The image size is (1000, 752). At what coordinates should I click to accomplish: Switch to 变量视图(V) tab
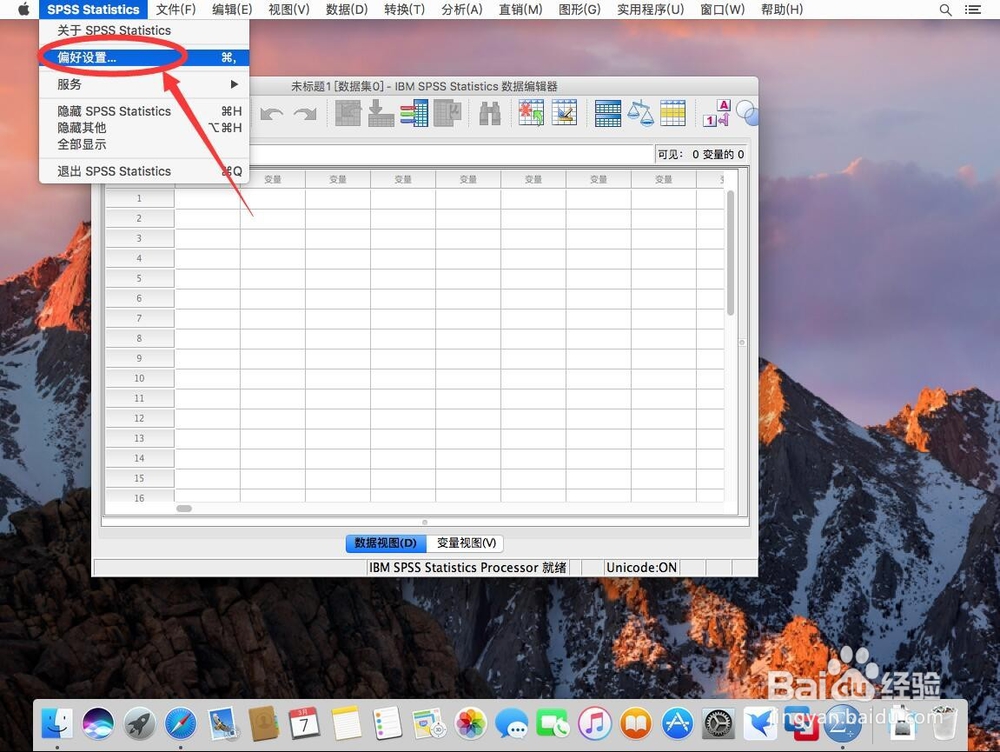[x=466, y=543]
